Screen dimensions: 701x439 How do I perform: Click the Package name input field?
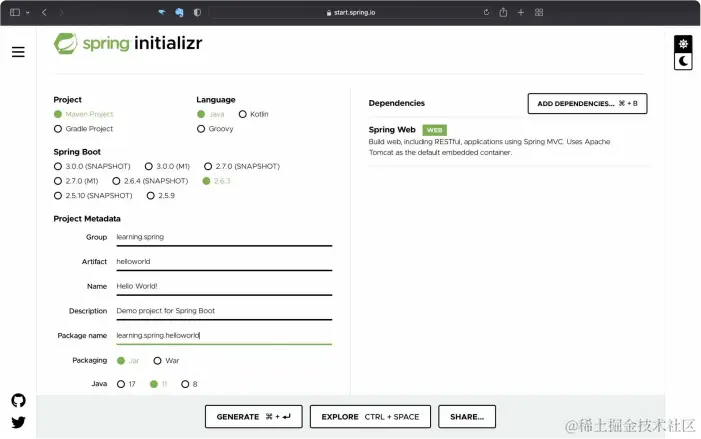224,336
